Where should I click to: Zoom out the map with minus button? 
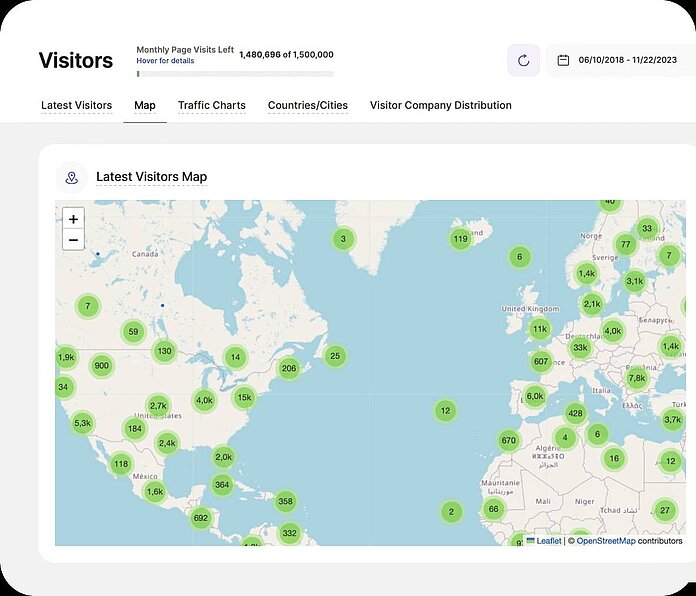73,240
